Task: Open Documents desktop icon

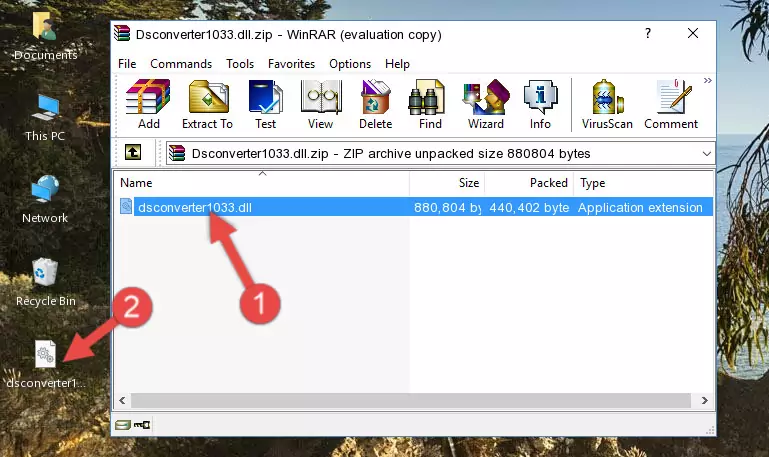Action: pyautogui.click(x=45, y=37)
